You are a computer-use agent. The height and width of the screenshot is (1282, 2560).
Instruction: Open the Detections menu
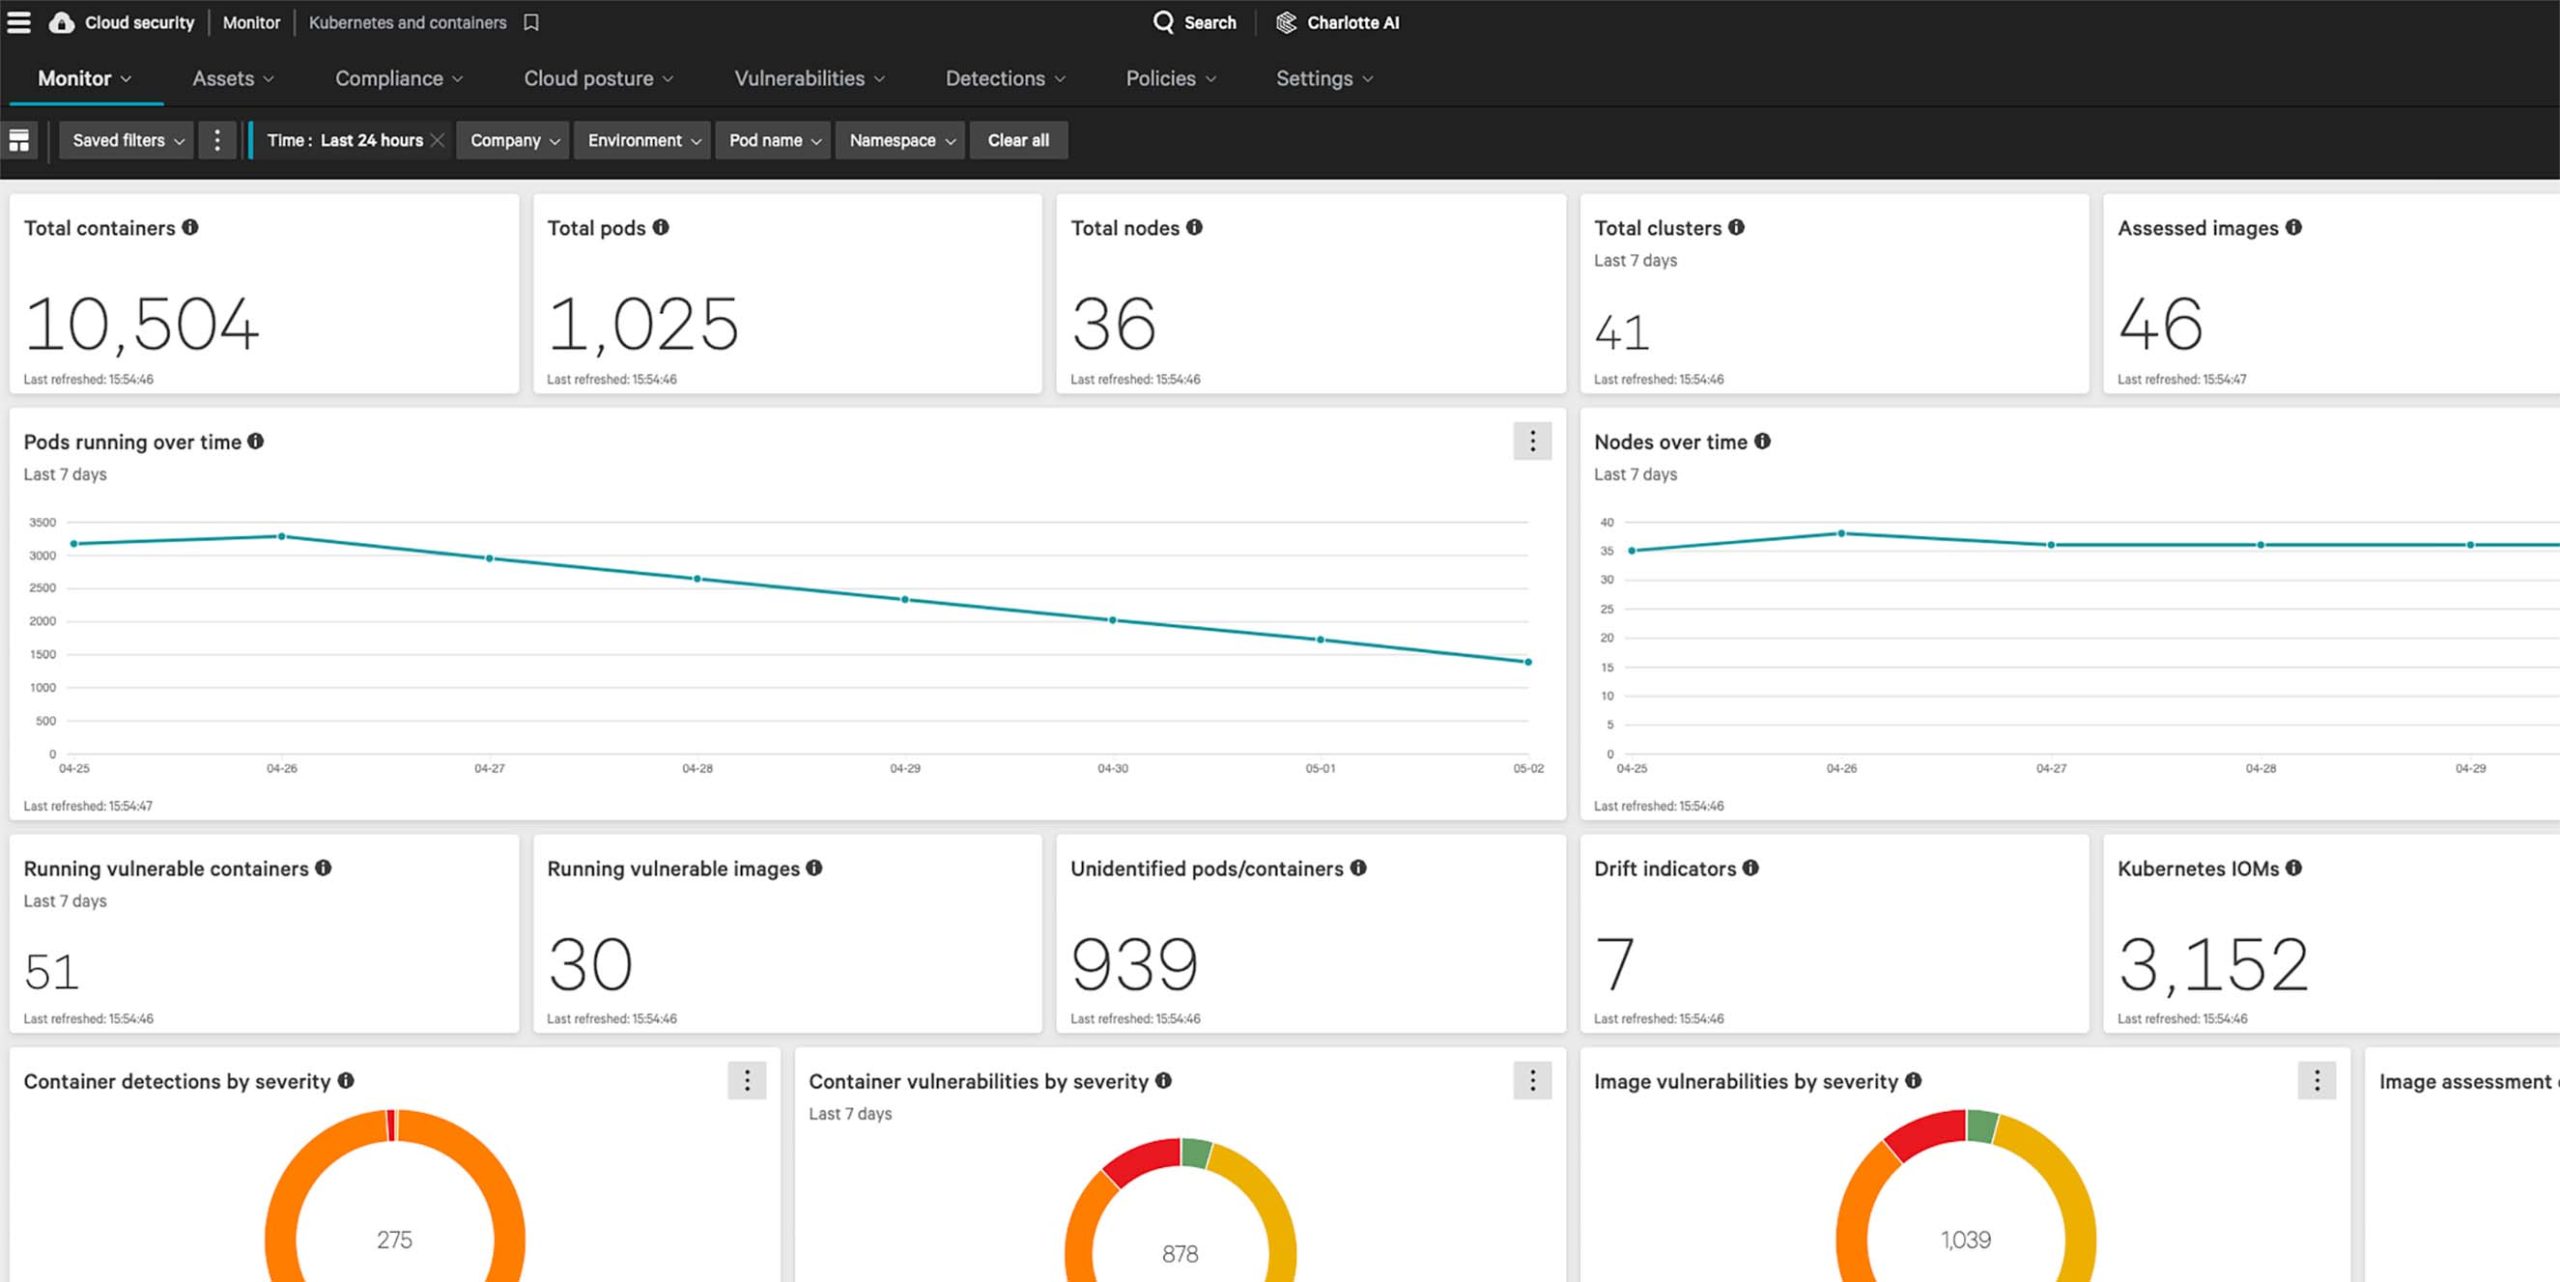click(x=1005, y=78)
